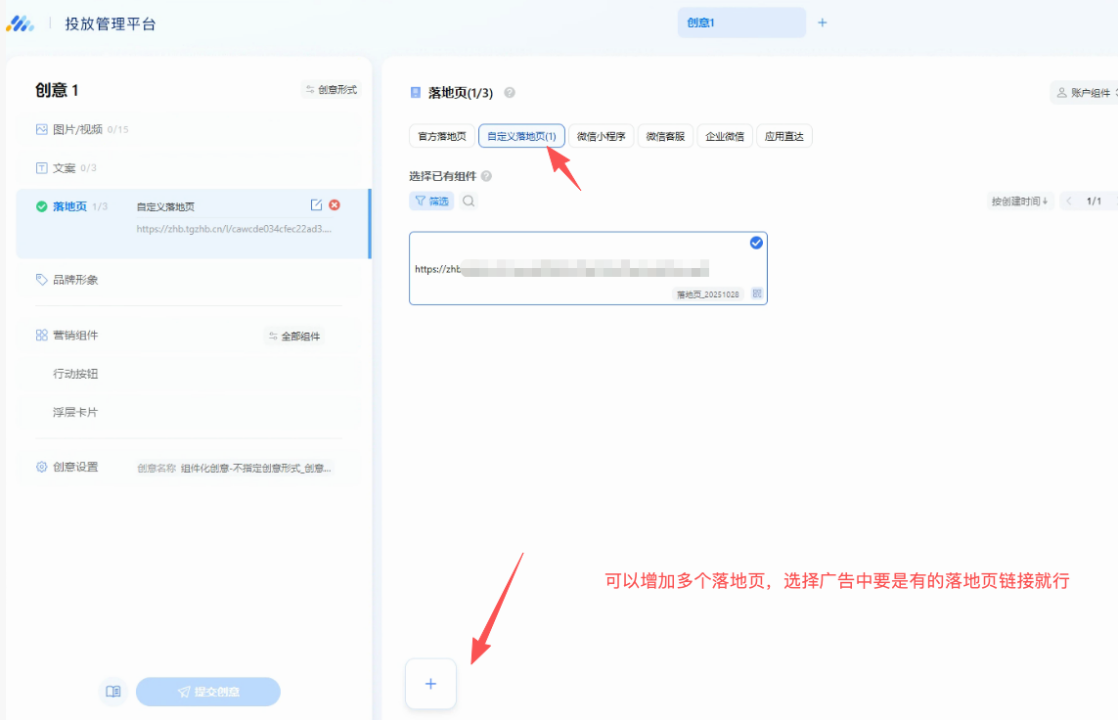The image size is (1118, 720).
Task: Click the book icon left of 提交创意
Action: point(113,691)
